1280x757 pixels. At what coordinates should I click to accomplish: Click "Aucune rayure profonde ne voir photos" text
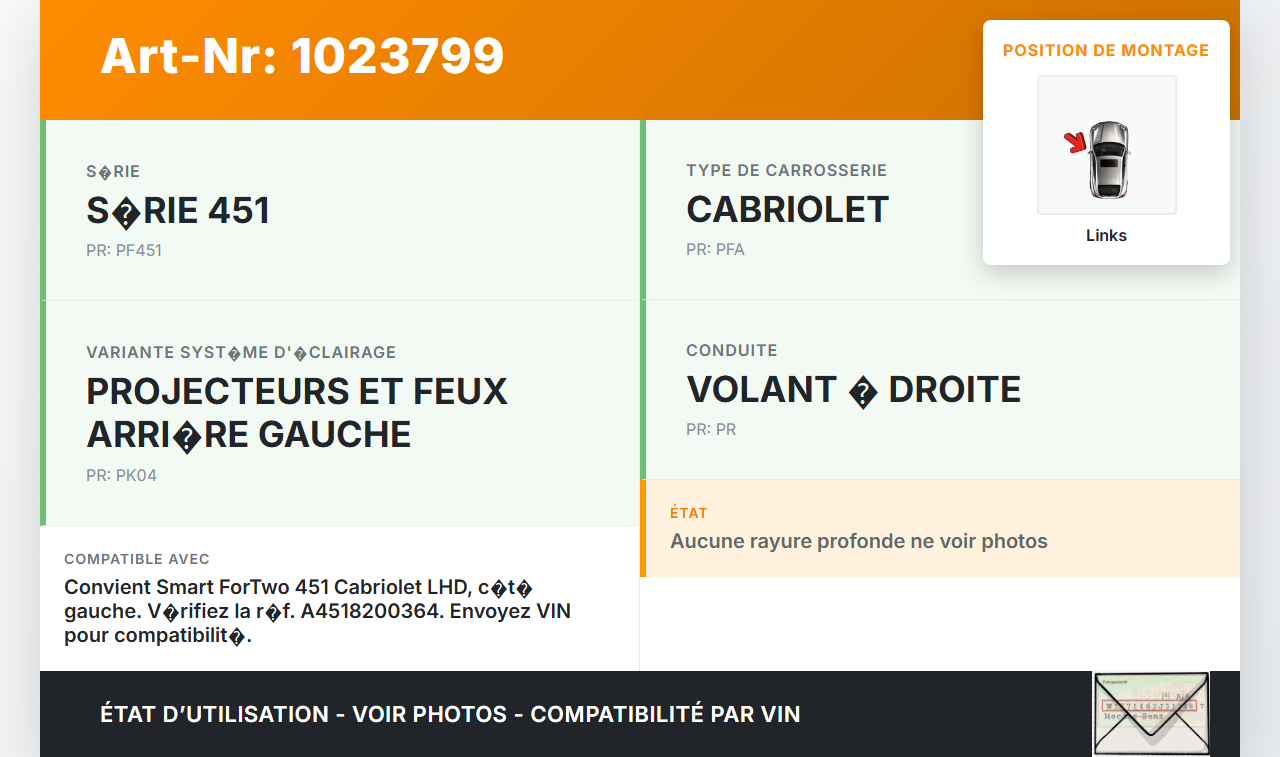click(x=859, y=542)
